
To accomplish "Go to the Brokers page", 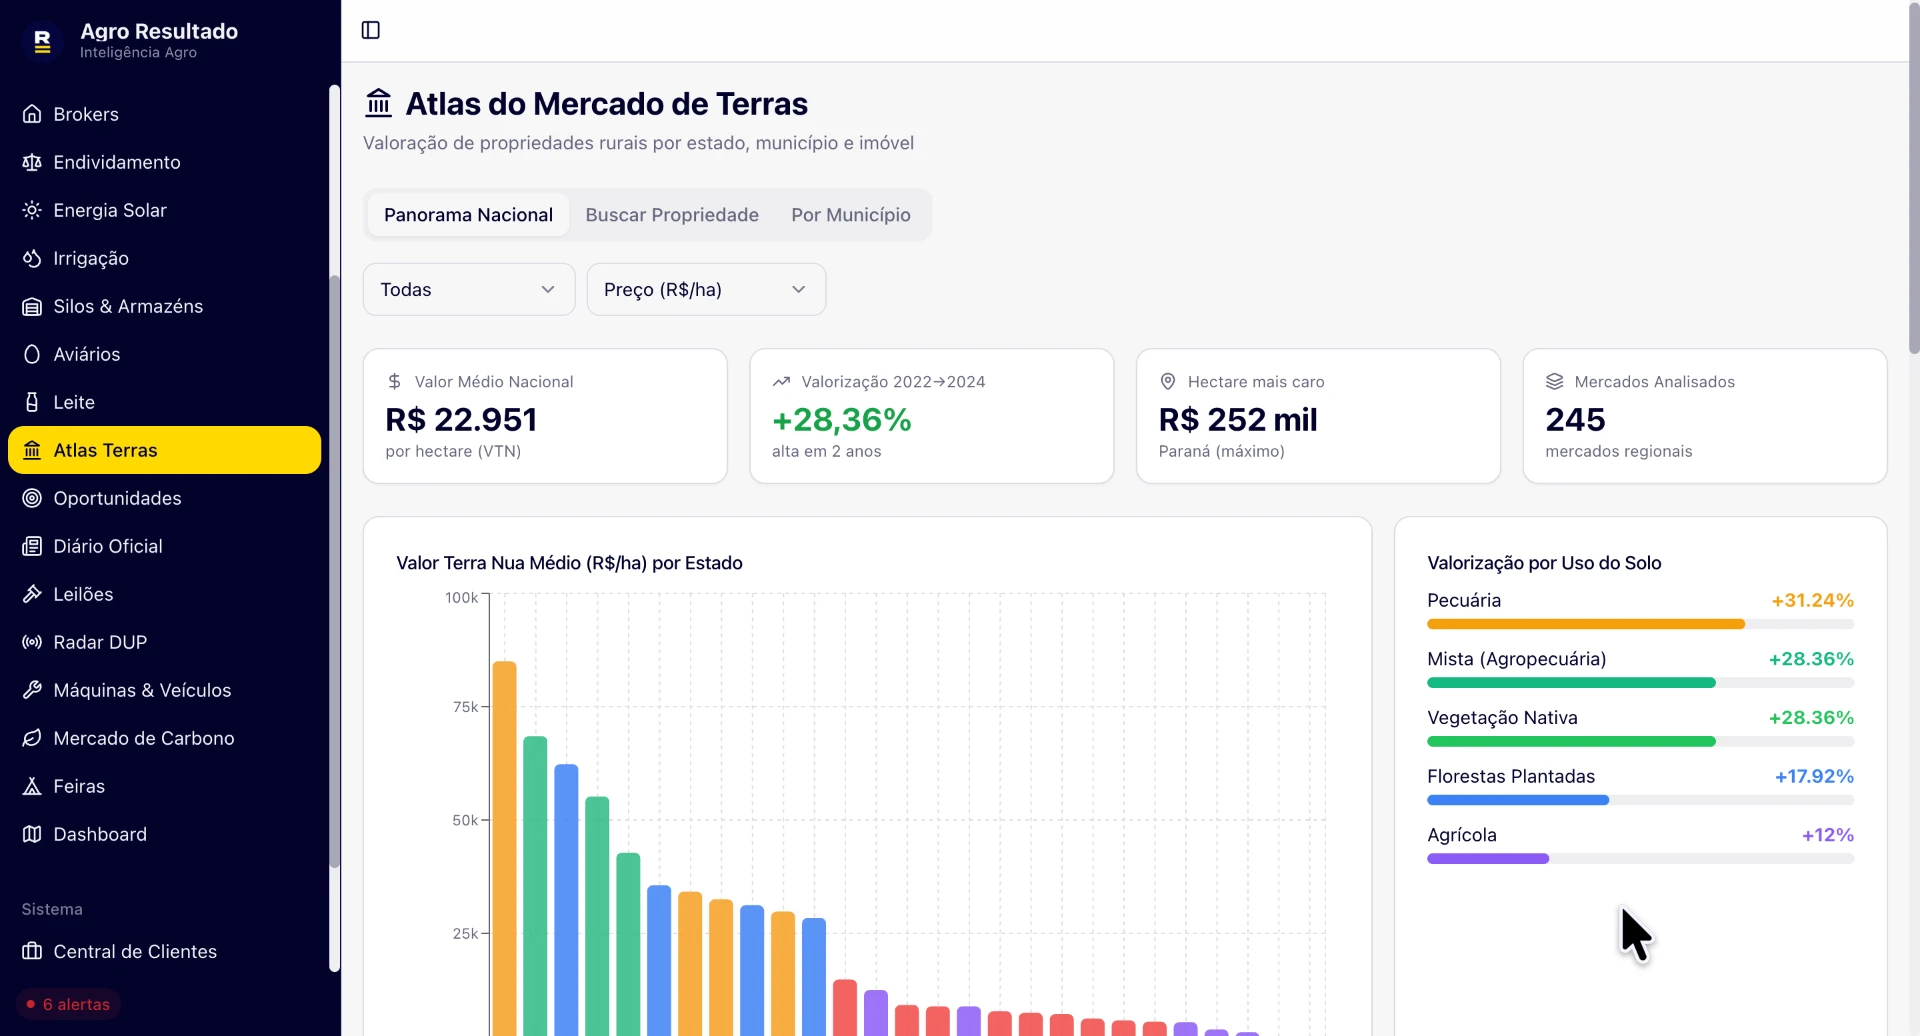I will tap(164, 114).
